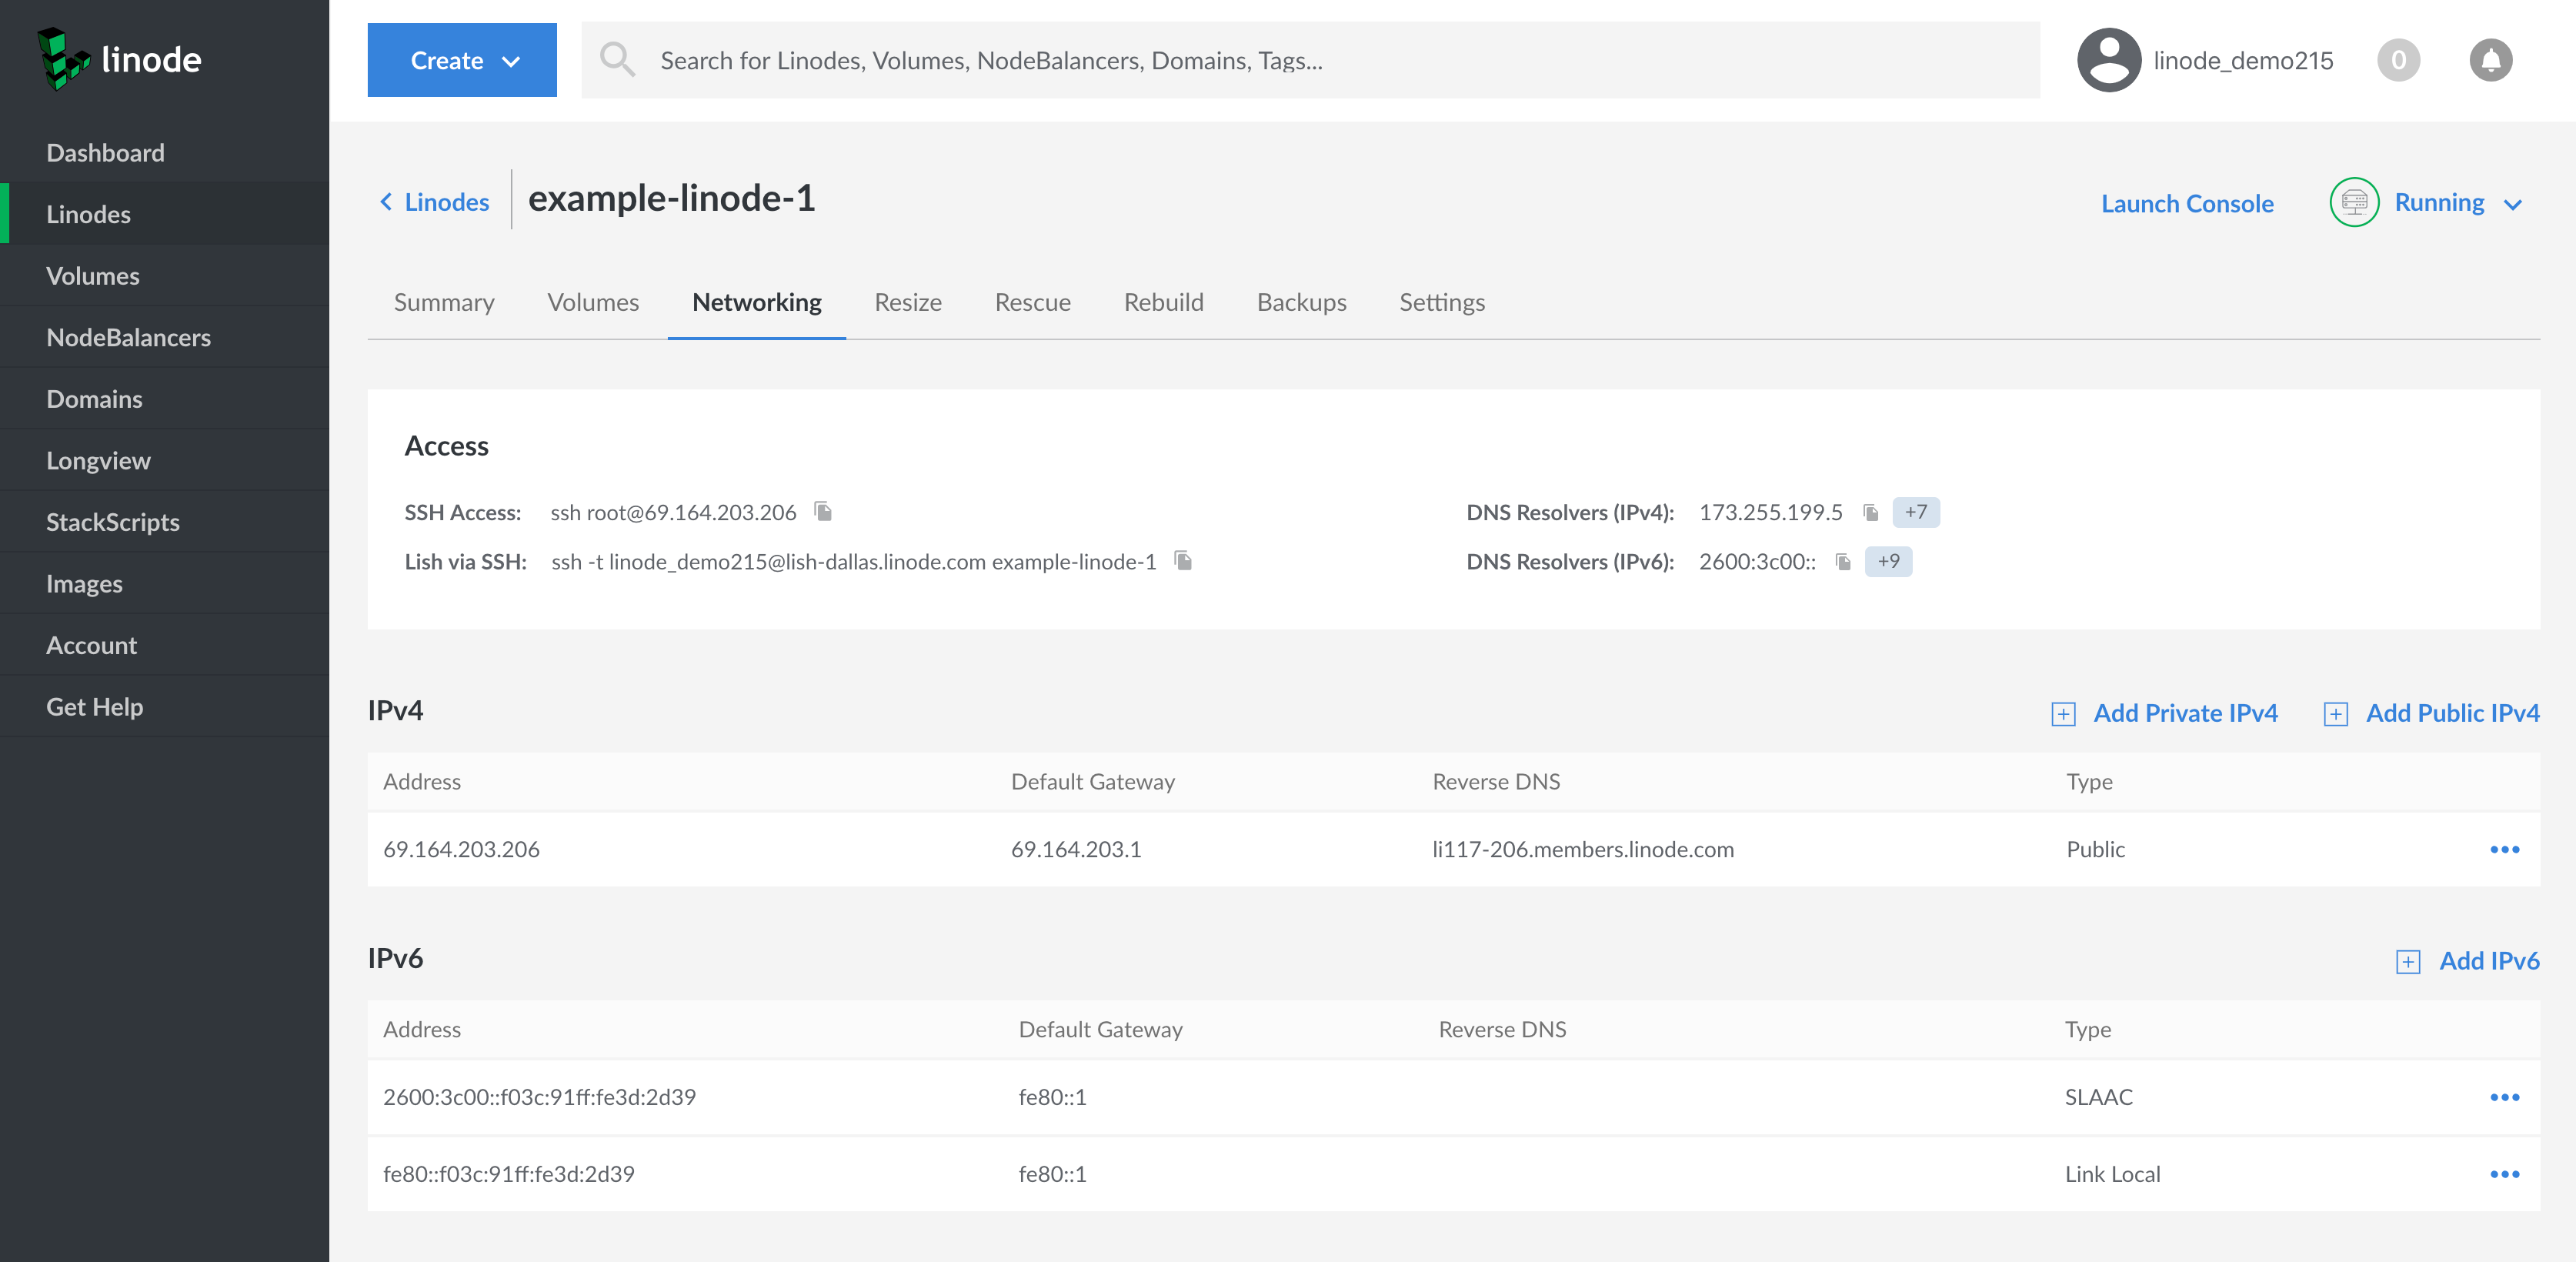Image resolution: width=2576 pixels, height=1262 pixels.
Task: Select IPv6 address 2600:3c00::f03c:91ff:fe3d:2d39
Action: (x=539, y=1097)
